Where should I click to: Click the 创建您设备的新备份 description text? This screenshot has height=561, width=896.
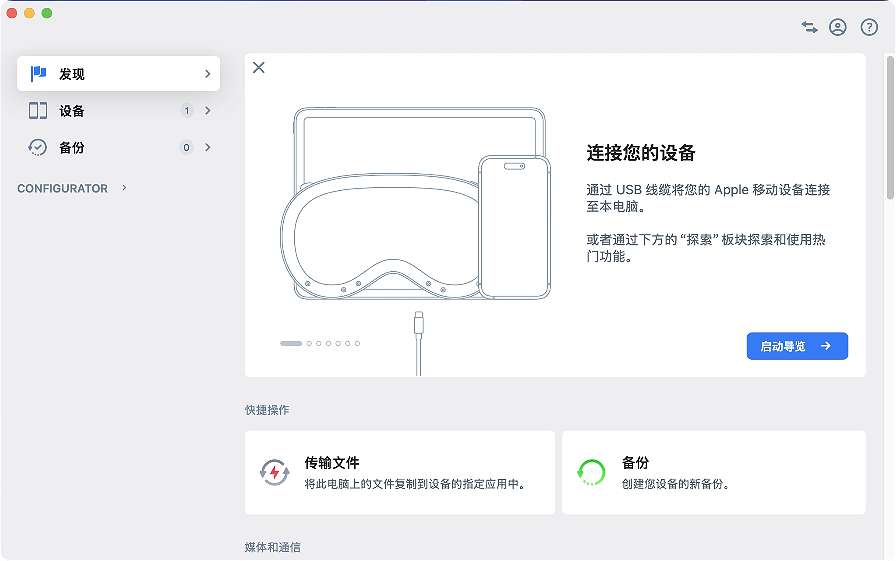(x=676, y=484)
